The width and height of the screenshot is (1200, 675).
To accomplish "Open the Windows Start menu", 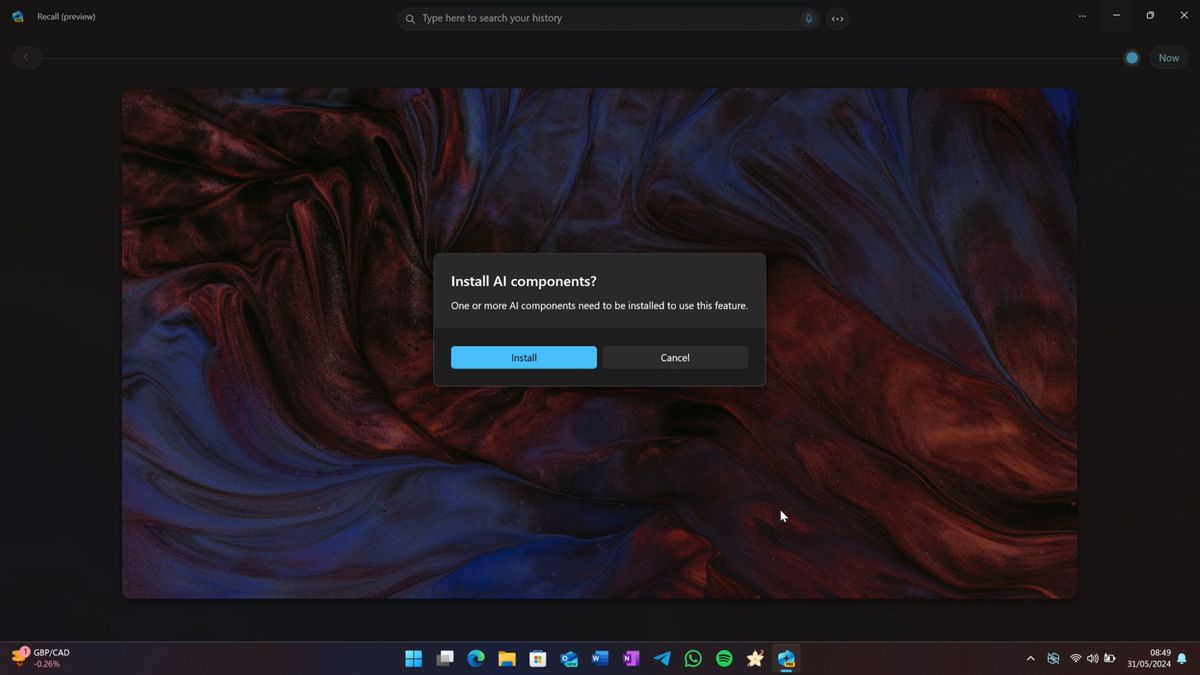I will point(413,658).
